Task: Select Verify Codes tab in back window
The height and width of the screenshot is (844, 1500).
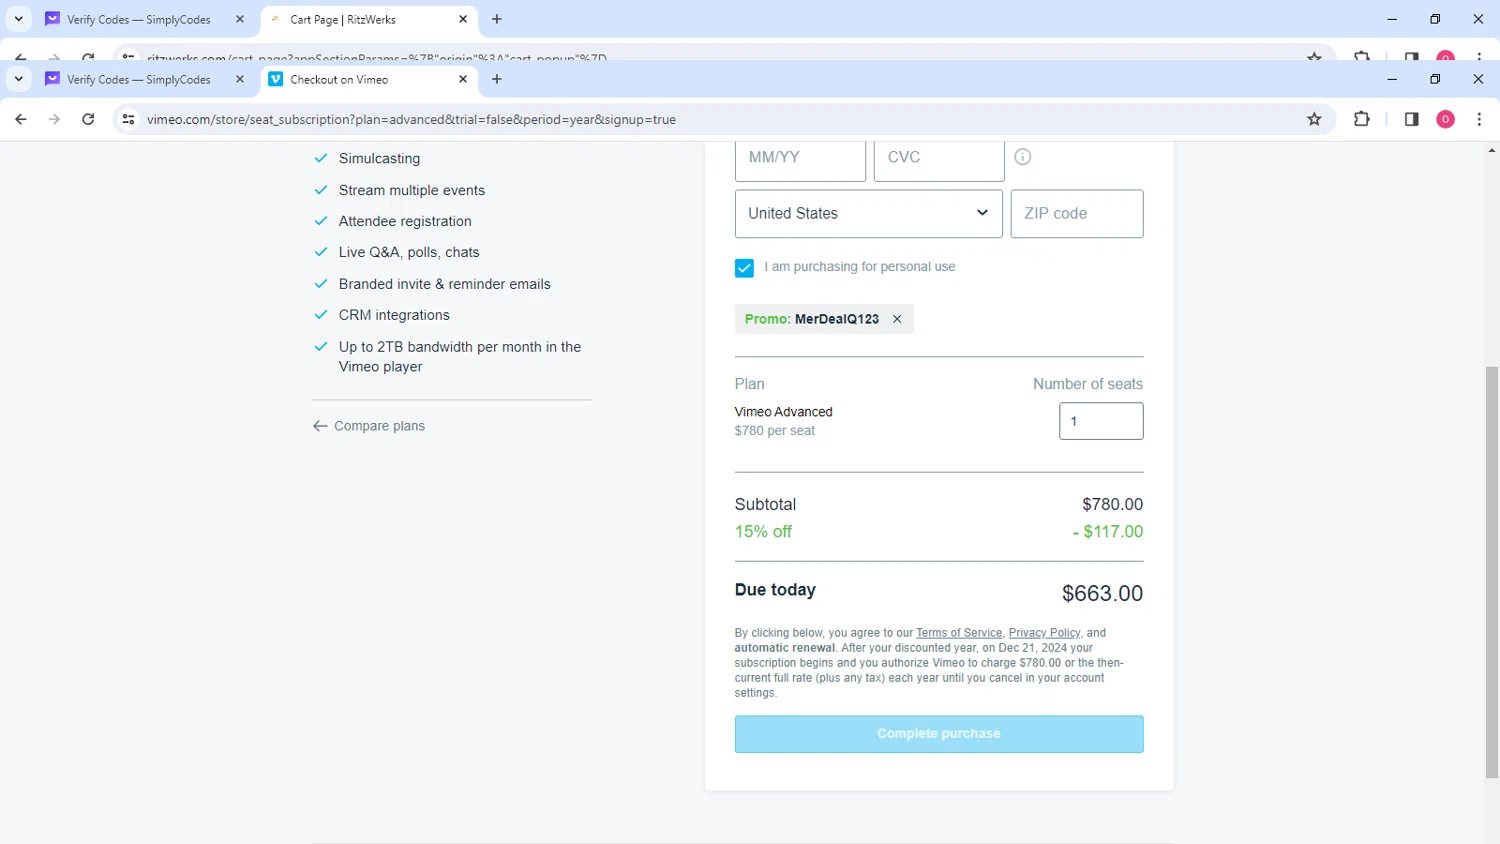Action: click(x=137, y=19)
